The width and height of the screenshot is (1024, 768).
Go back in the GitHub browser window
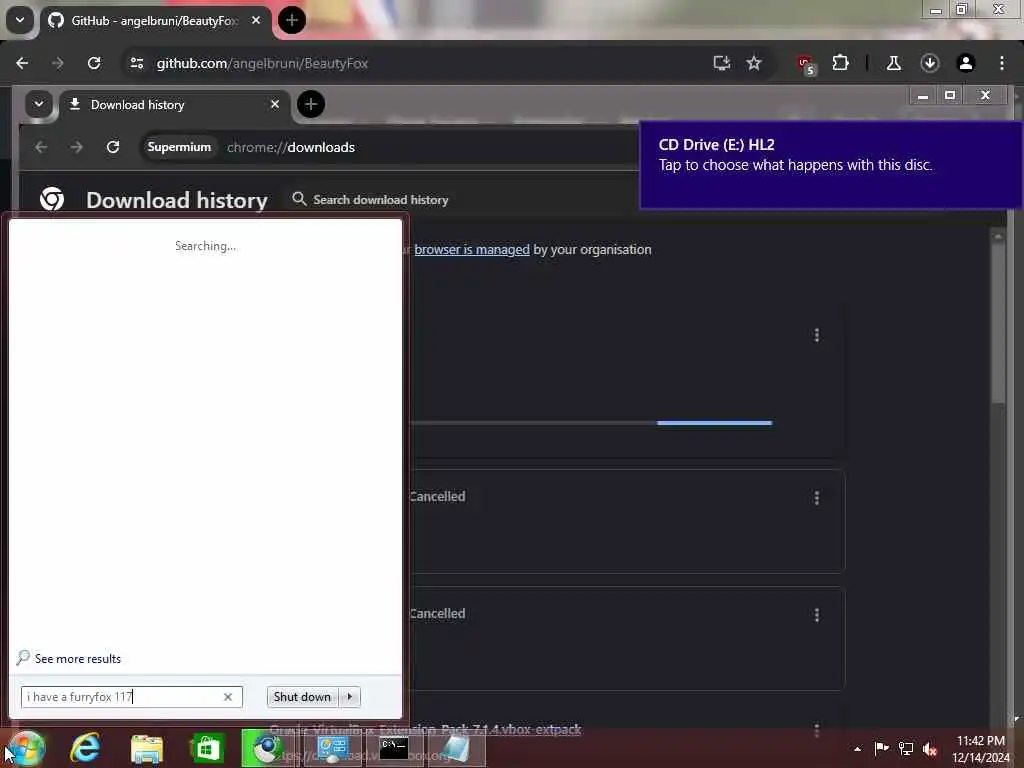click(x=22, y=63)
